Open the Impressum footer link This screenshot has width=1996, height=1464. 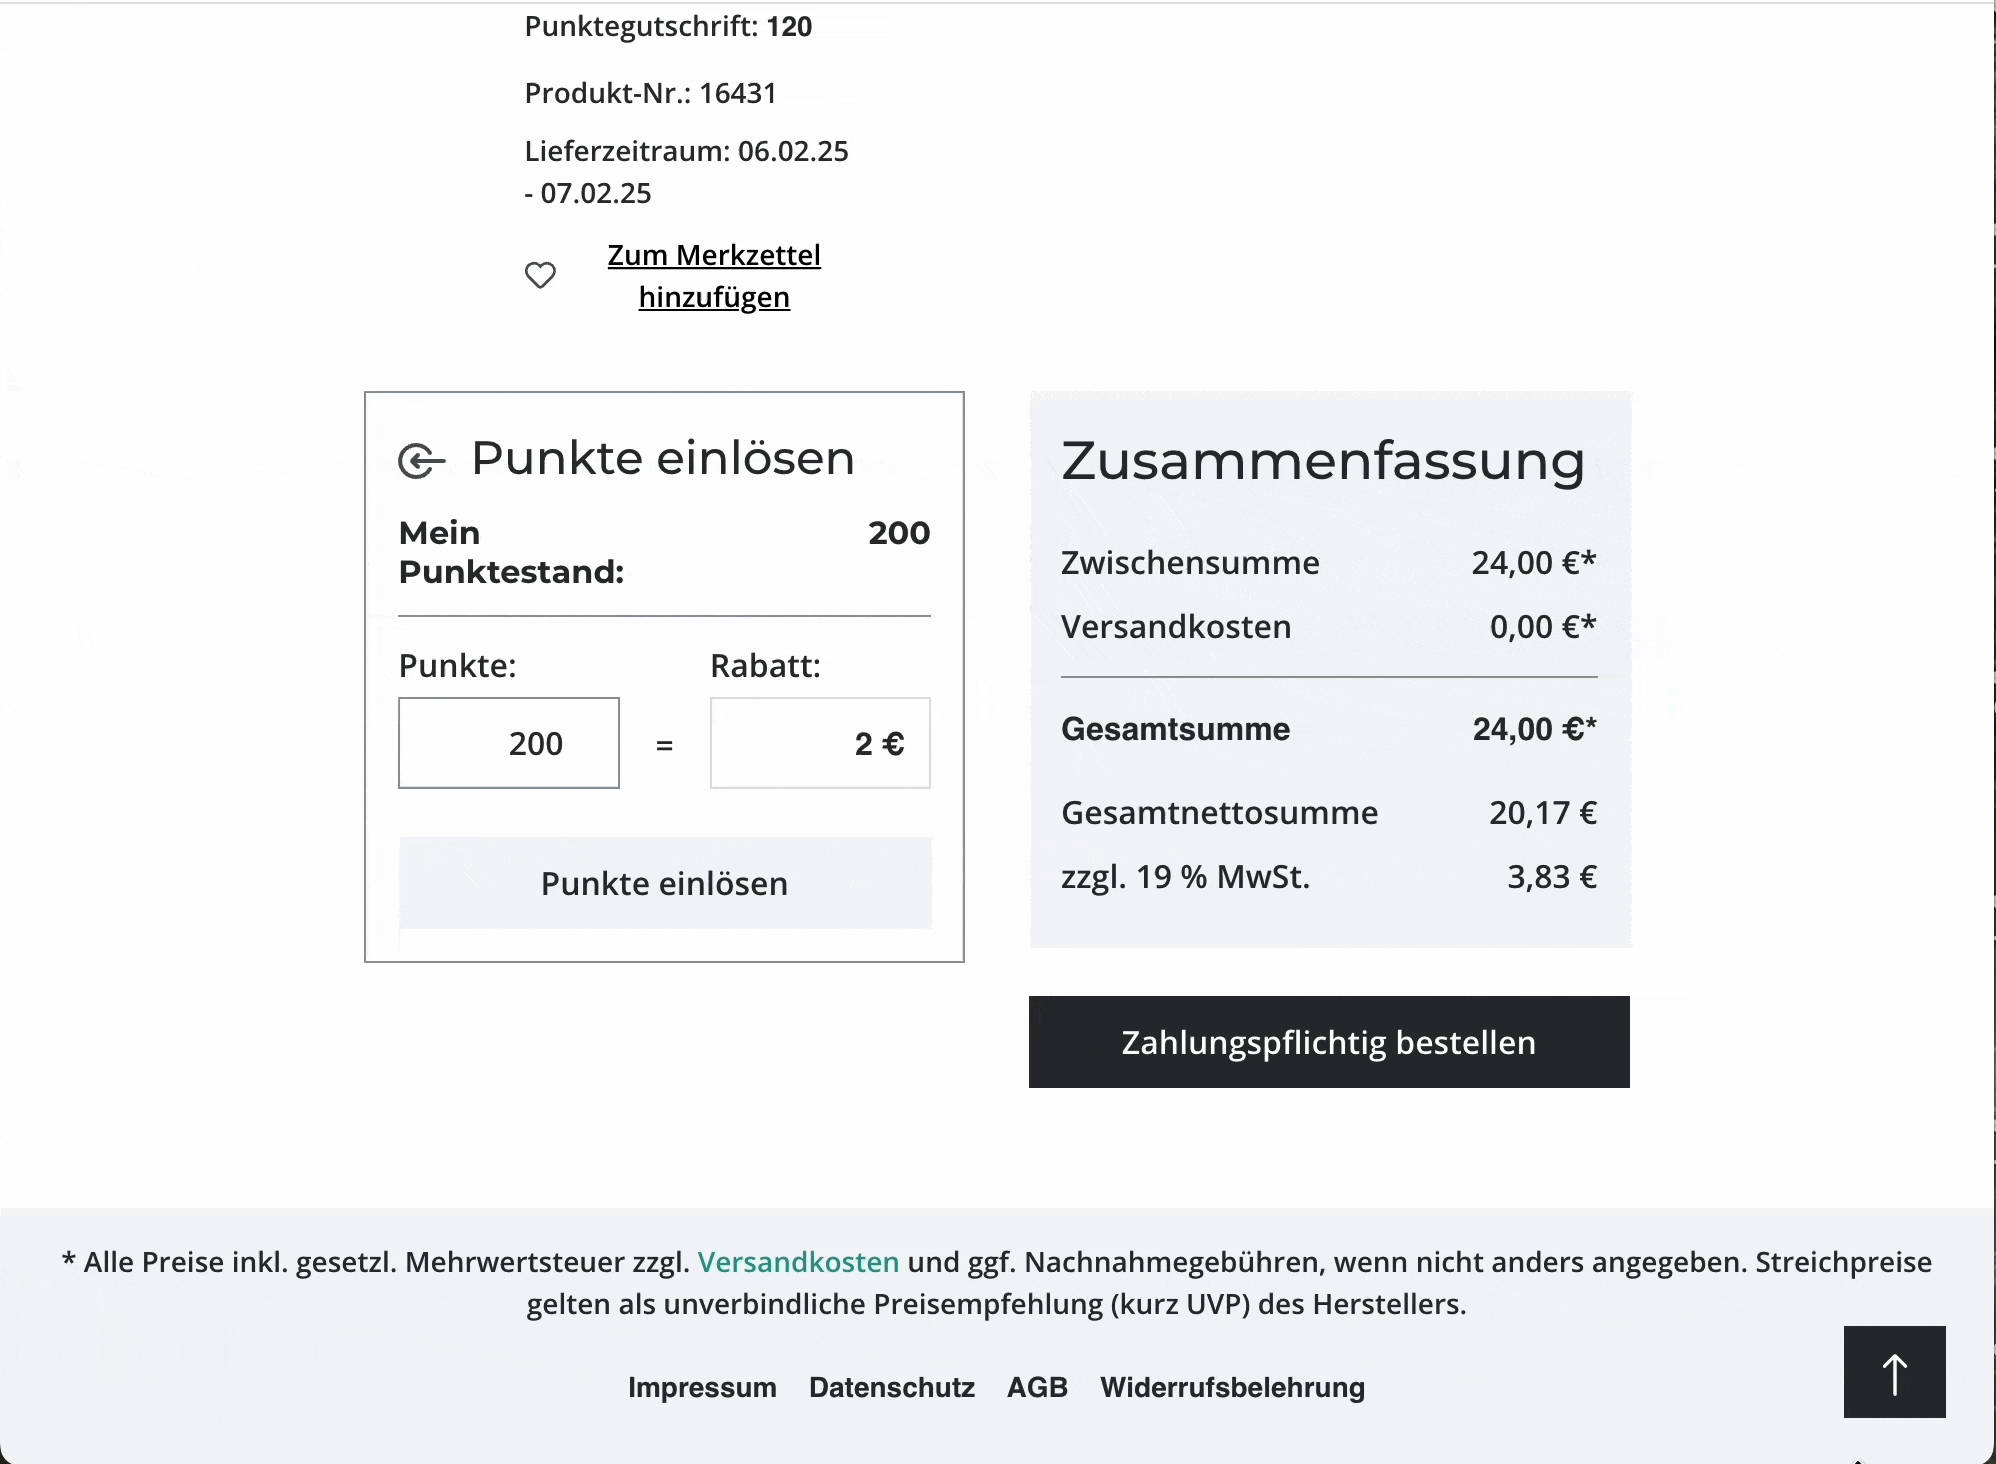702,1388
